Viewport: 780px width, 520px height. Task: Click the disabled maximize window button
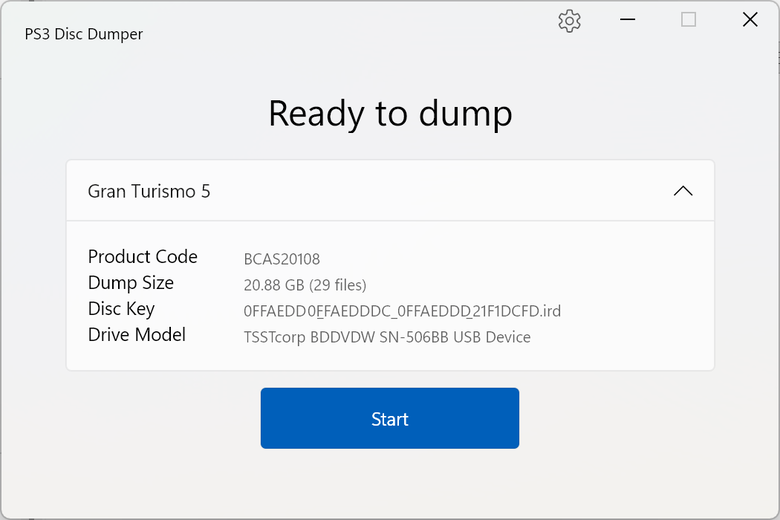688,20
